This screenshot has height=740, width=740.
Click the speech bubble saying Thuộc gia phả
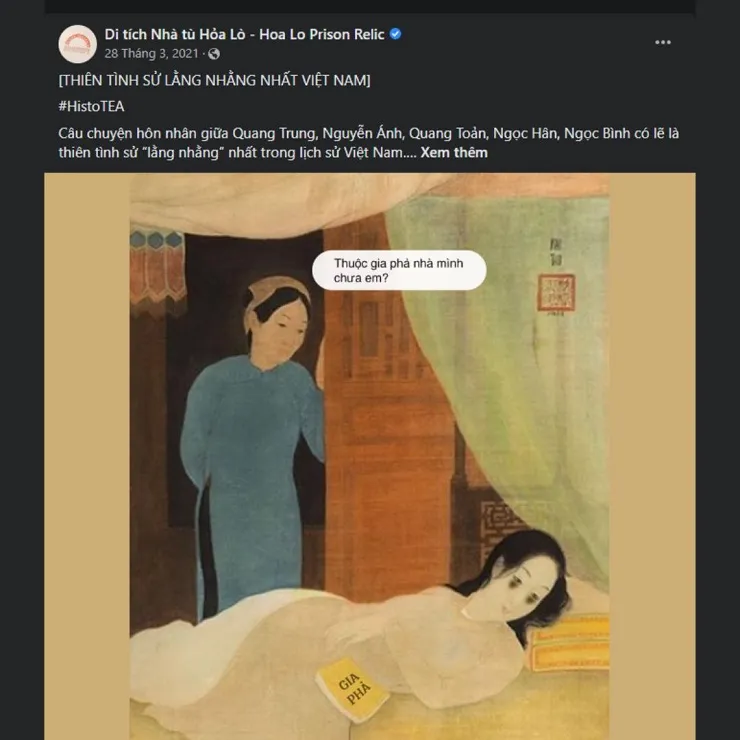pos(399,270)
